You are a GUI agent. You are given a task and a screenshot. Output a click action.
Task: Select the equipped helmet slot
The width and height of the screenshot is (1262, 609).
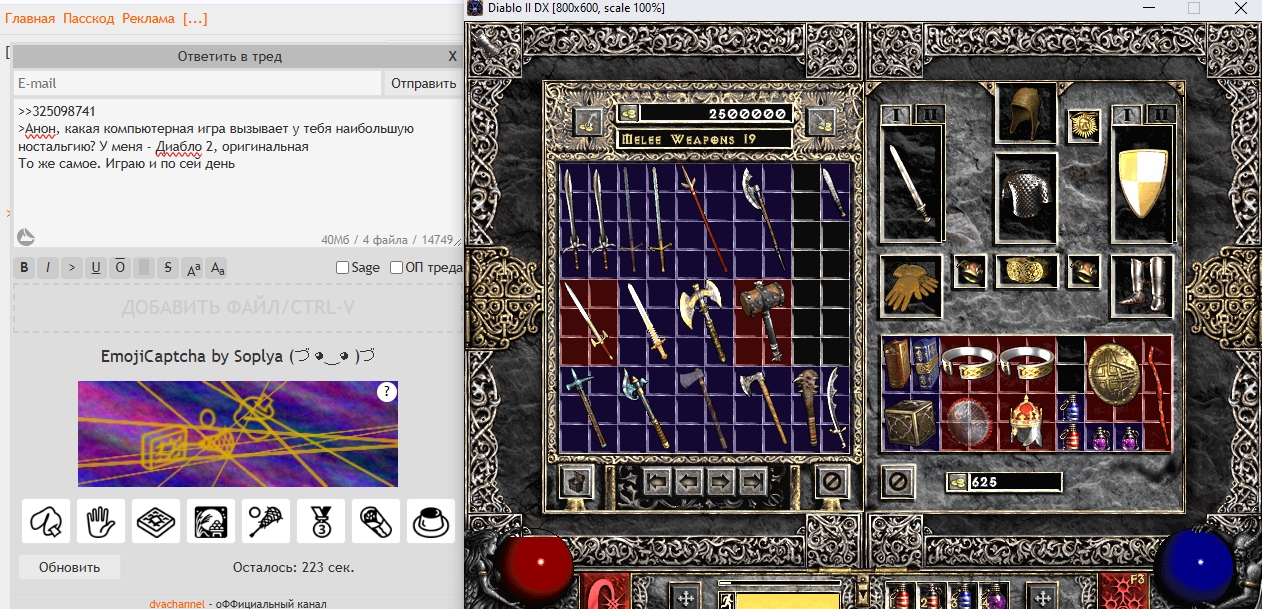pos(1026,113)
